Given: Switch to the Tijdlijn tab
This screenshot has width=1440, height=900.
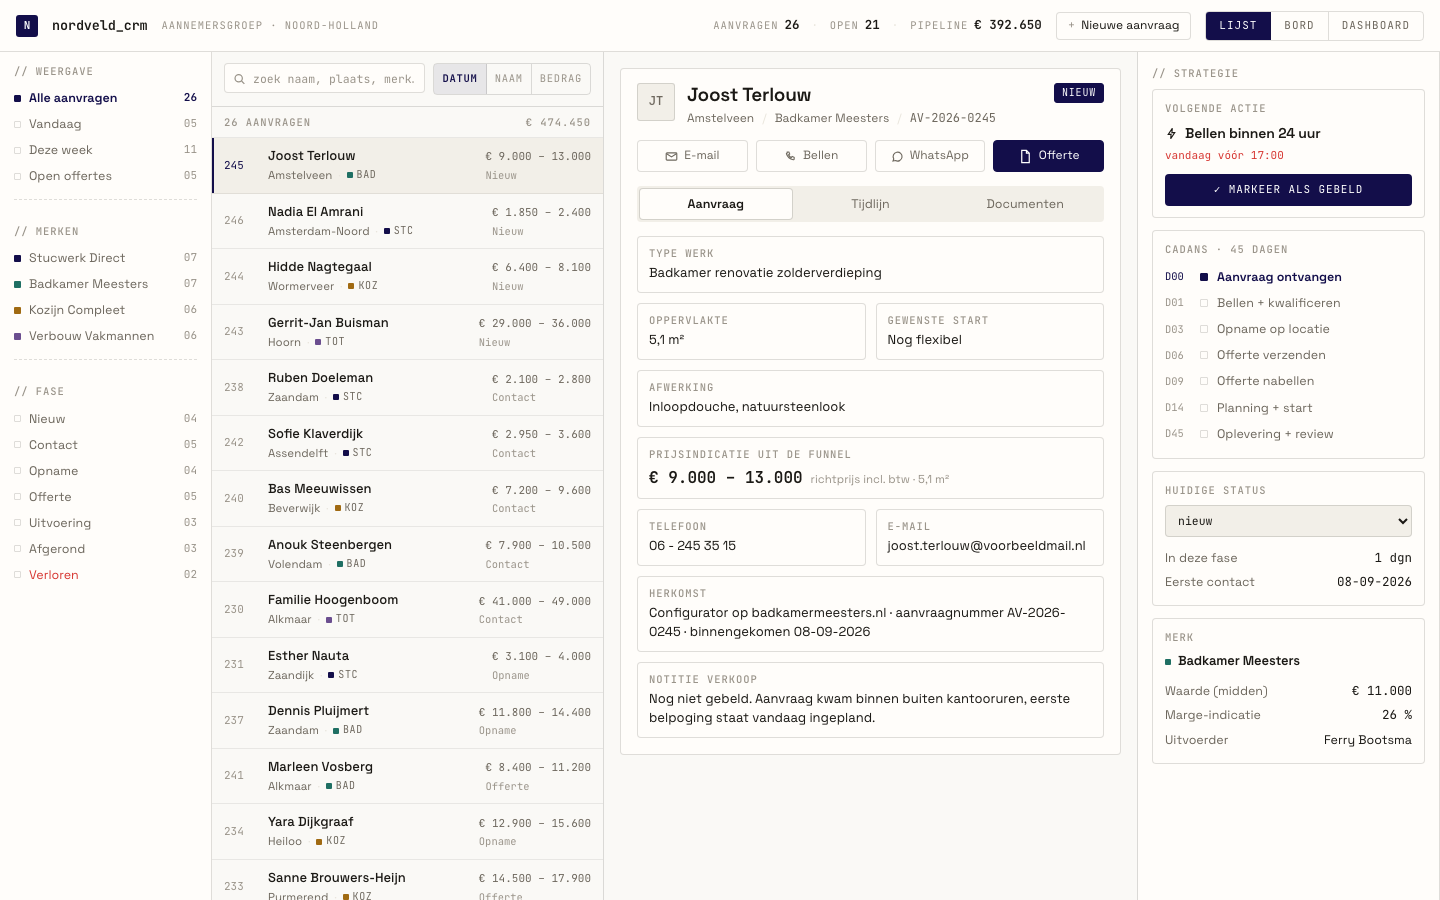Looking at the screenshot, I should pyautogui.click(x=870, y=204).
